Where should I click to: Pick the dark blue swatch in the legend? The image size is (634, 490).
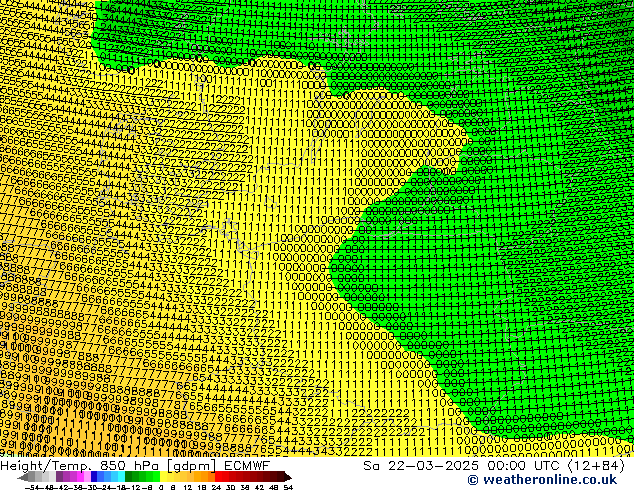tap(94, 476)
